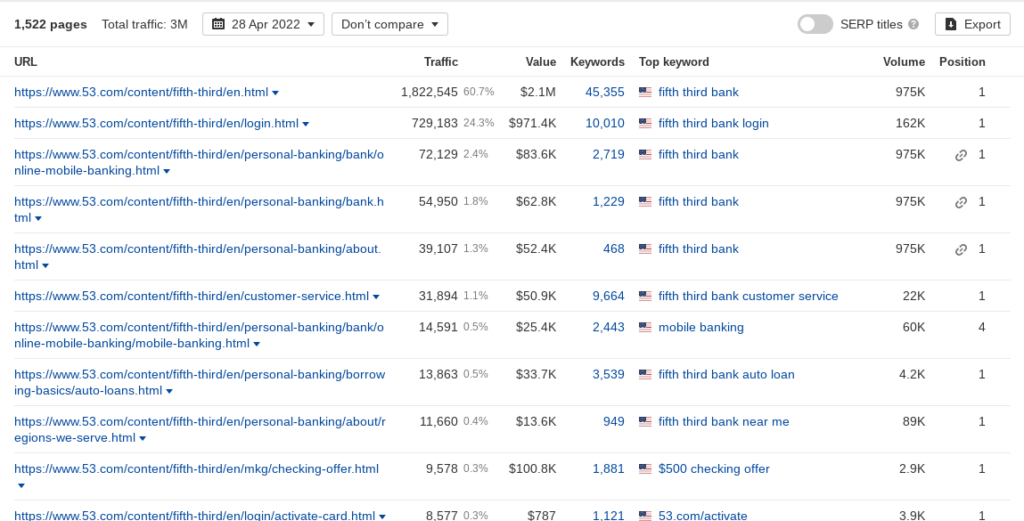Open the Don't compare dropdown
1024x521 pixels.
click(390, 24)
